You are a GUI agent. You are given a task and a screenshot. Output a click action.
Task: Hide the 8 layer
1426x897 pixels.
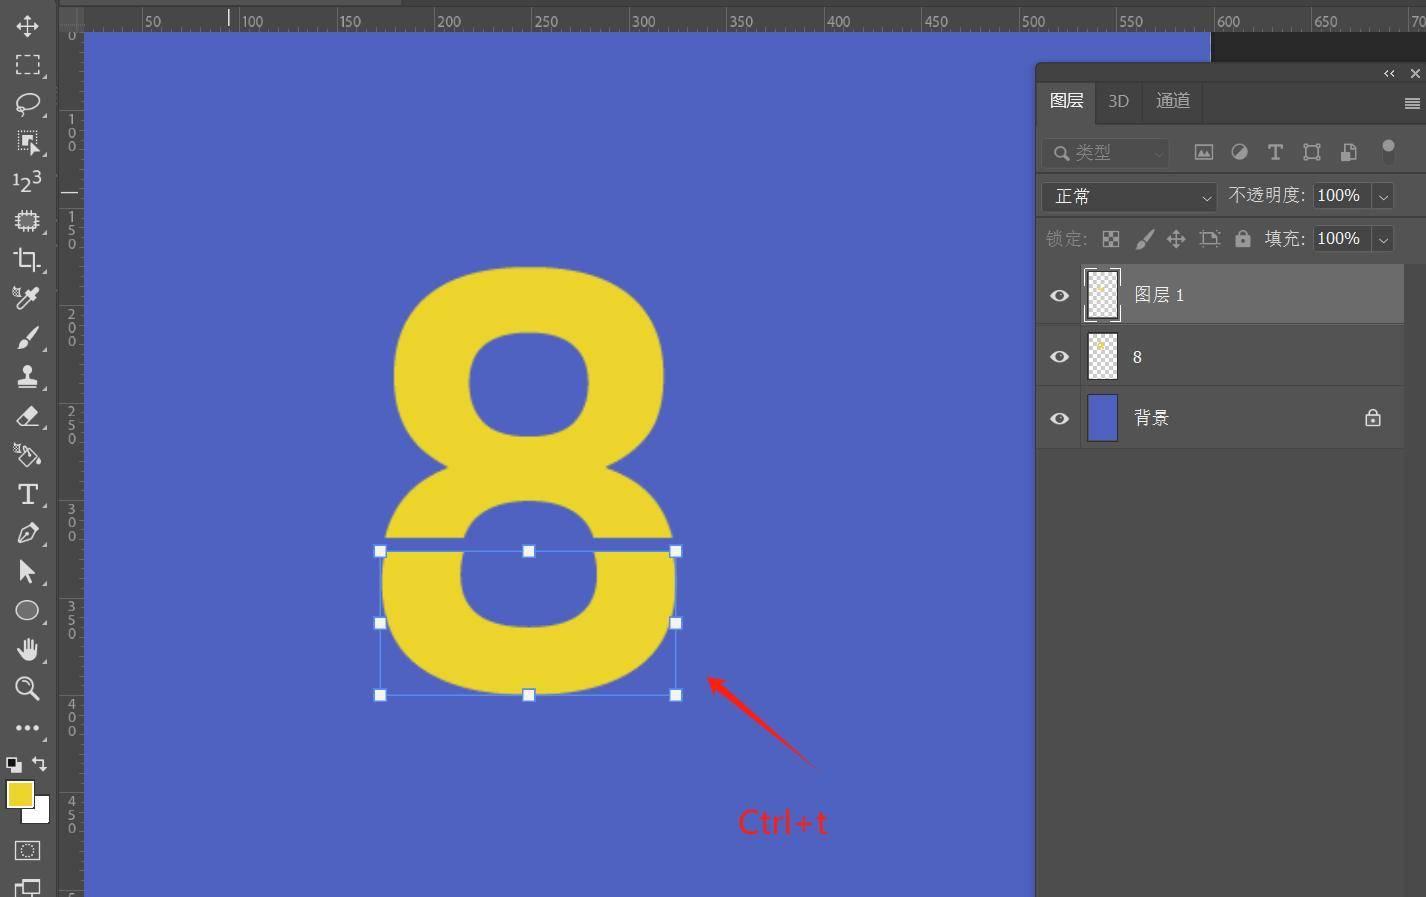point(1059,357)
